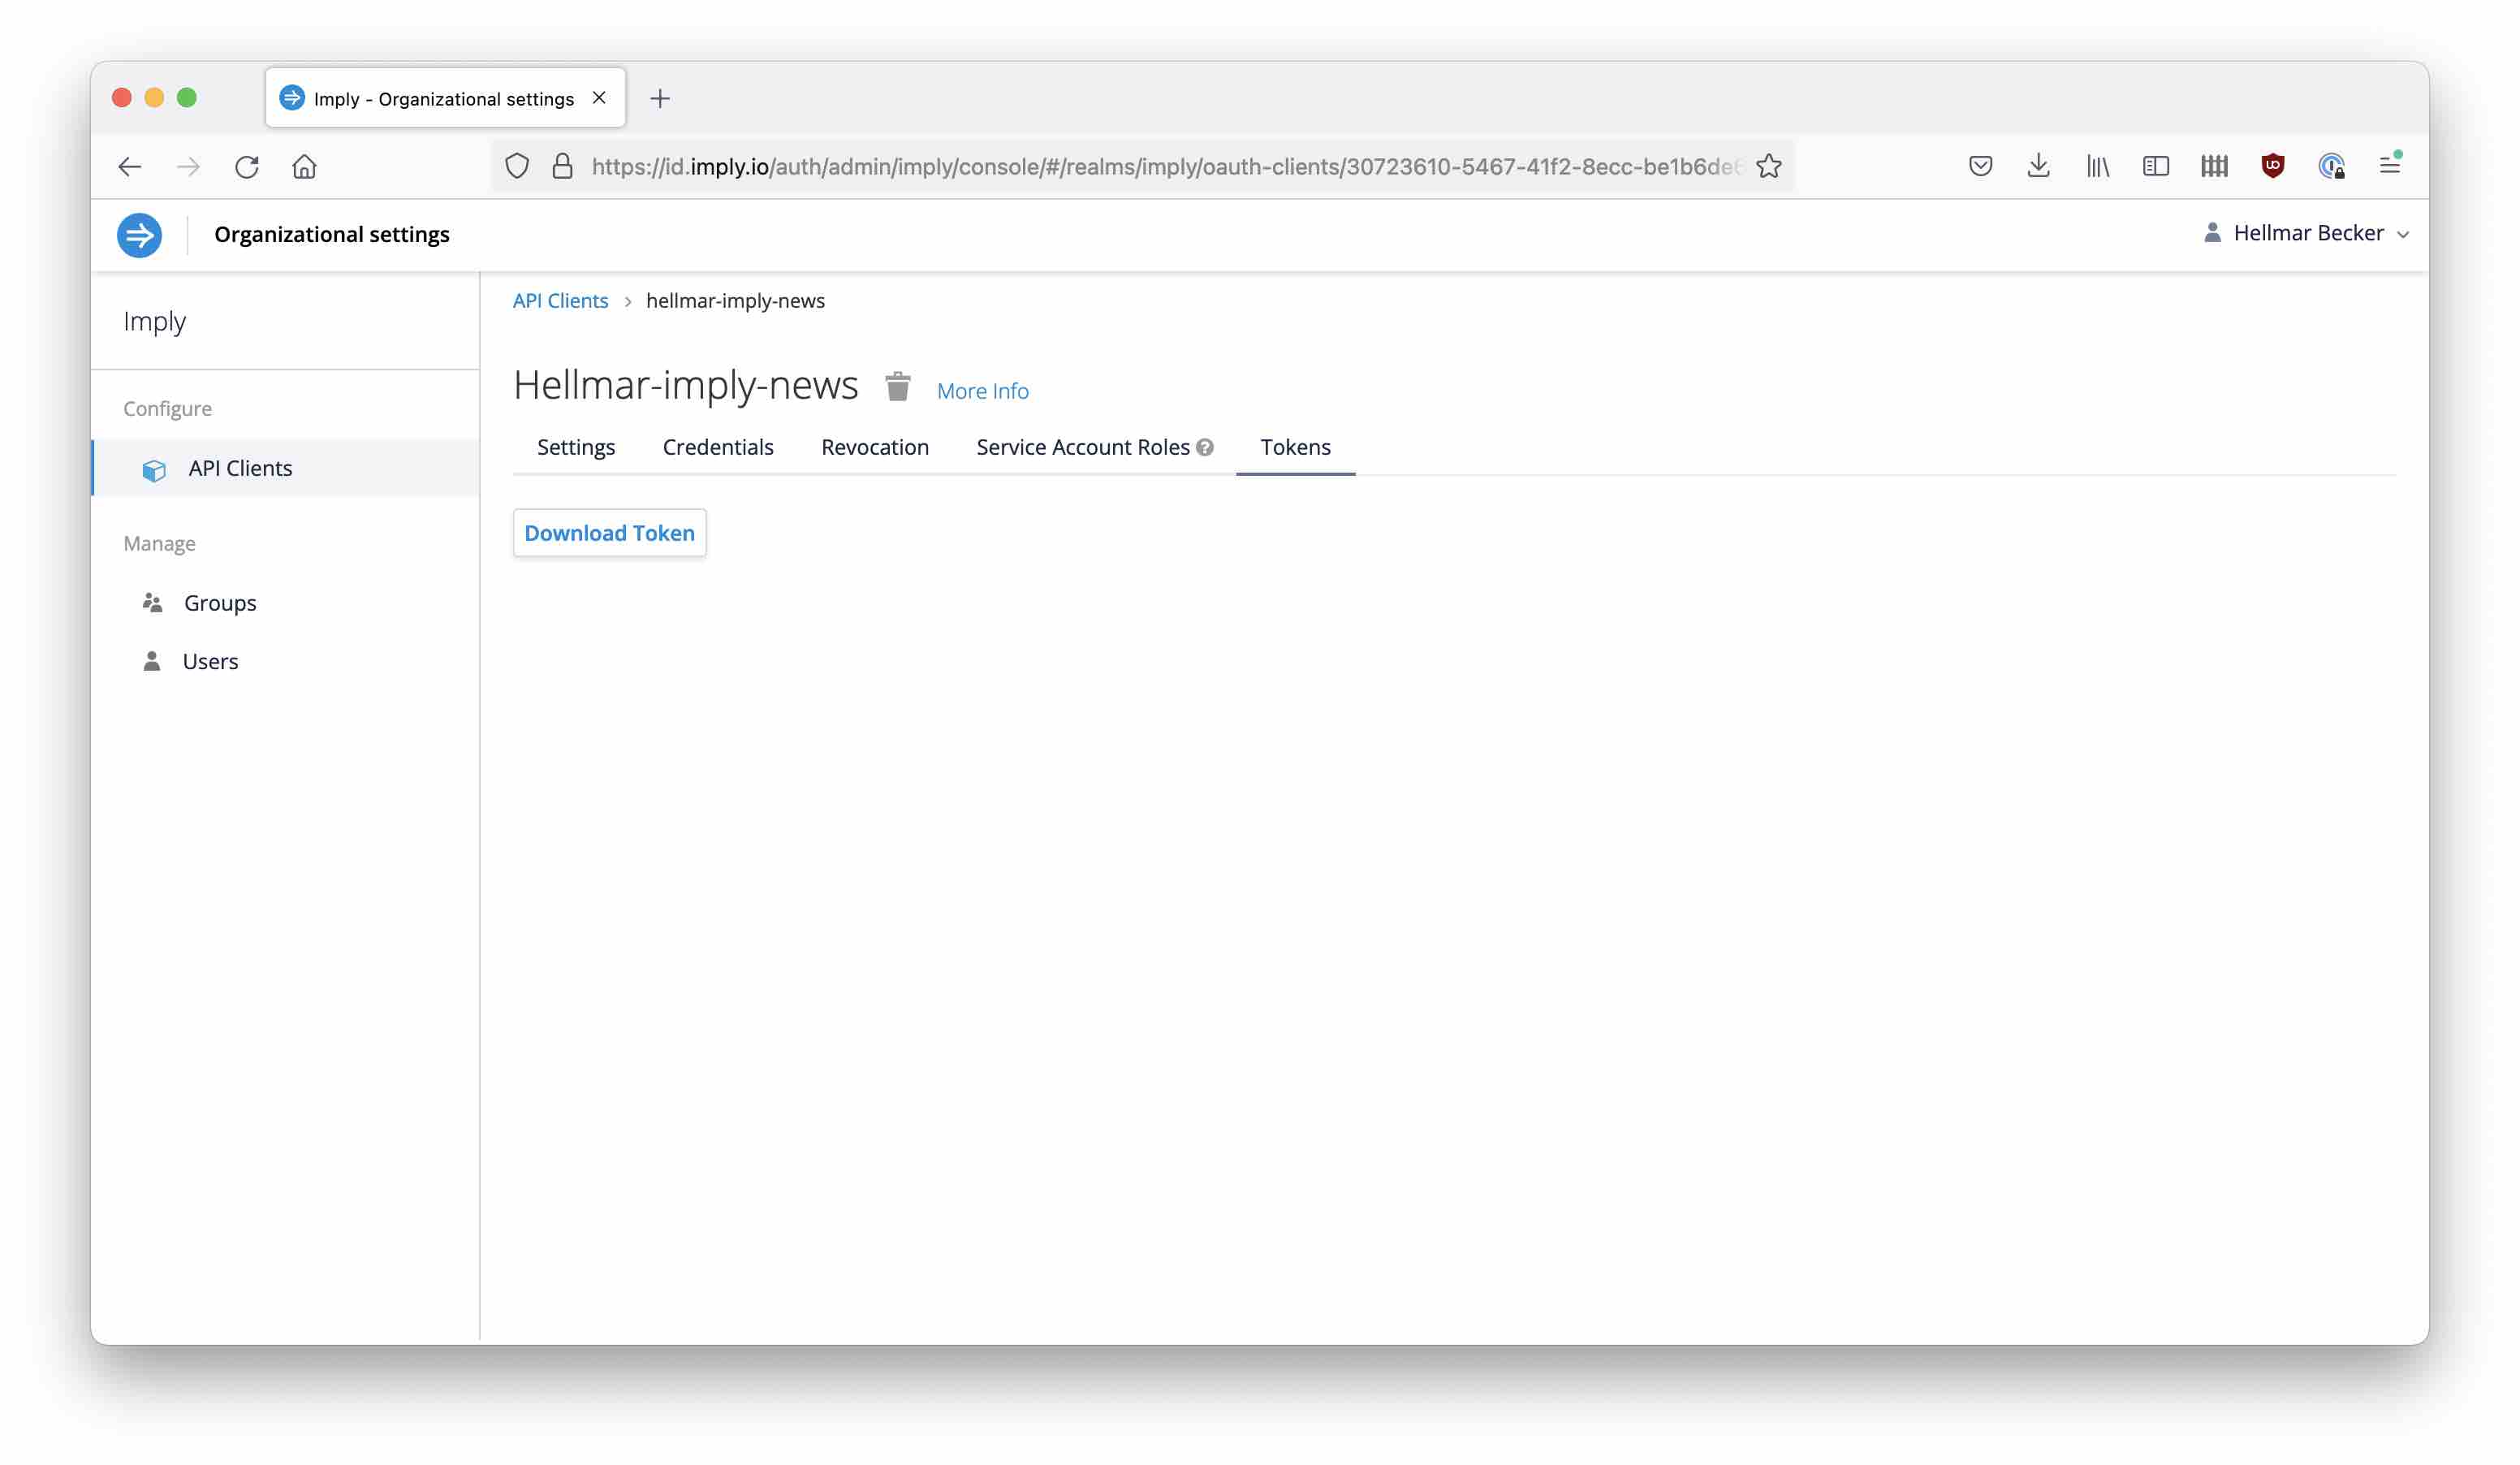Screen dimensions: 2520x1465
Task: Switch to the Credentials tab
Action: click(718, 447)
